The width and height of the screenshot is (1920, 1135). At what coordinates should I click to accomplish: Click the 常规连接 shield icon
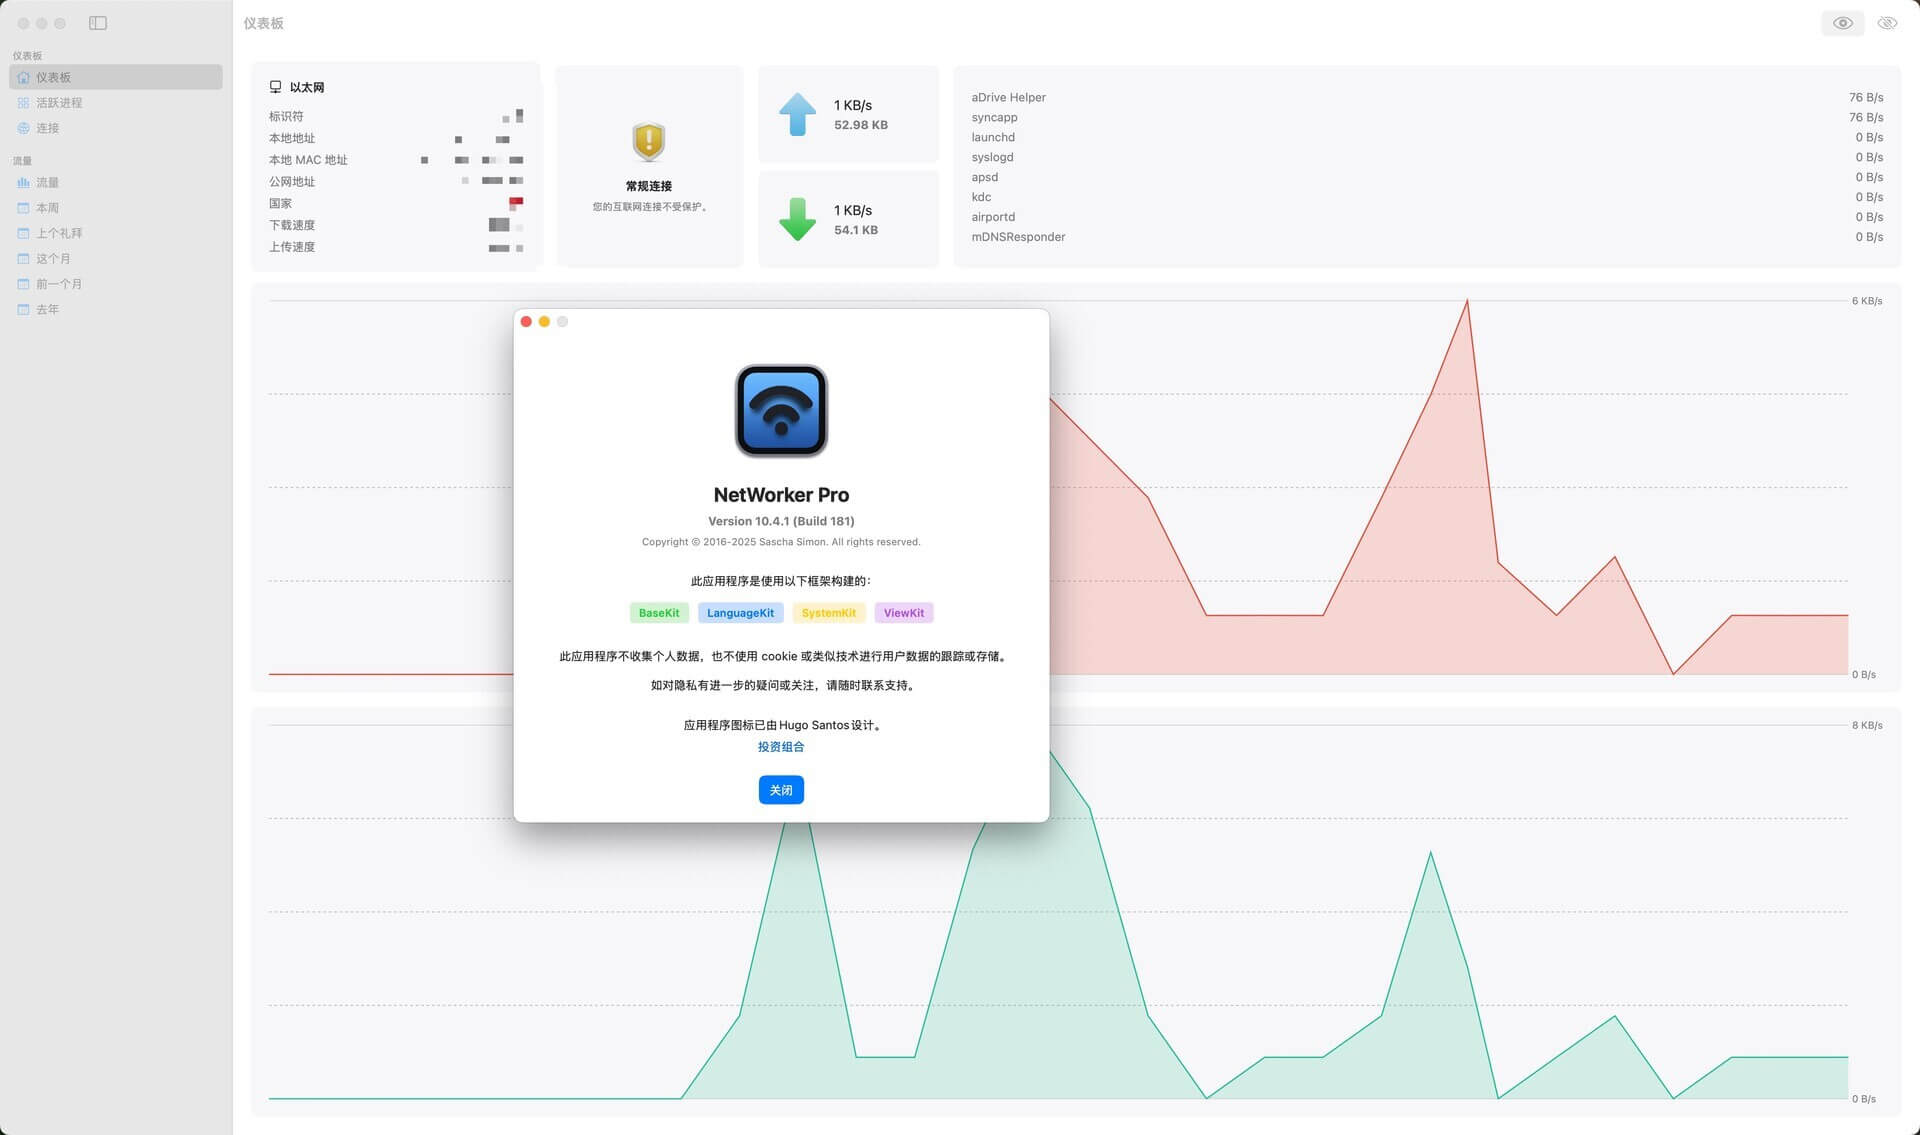[649, 142]
